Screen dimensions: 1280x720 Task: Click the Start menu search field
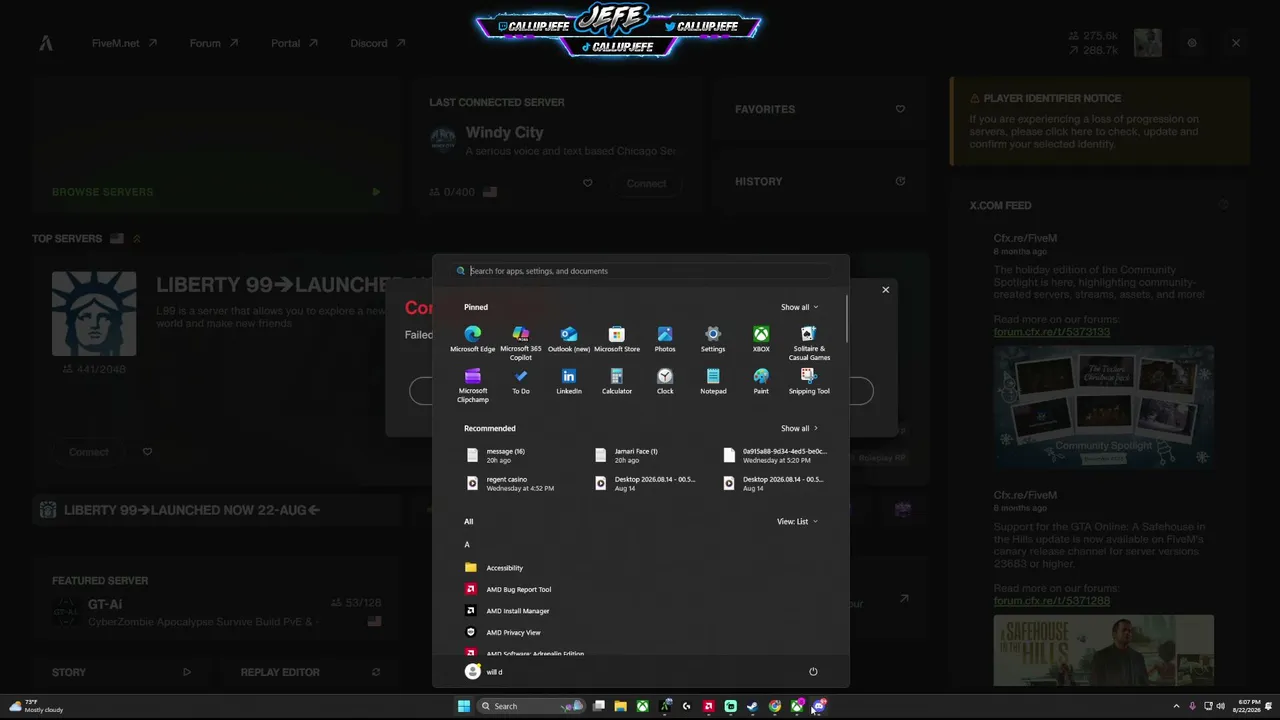[641, 271]
